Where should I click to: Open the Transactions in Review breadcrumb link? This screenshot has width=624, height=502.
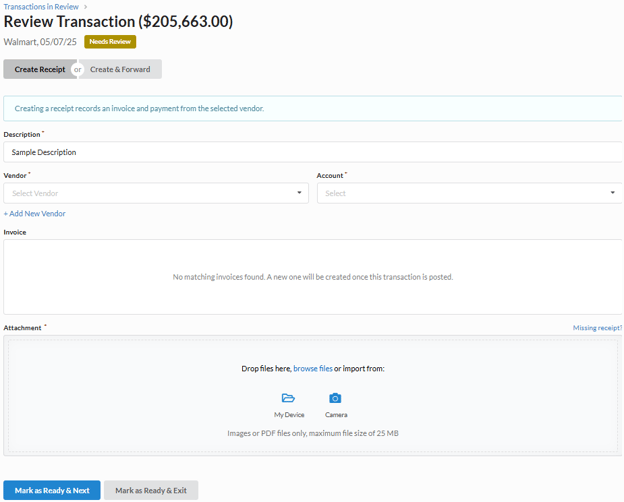click(x=41, y=7)
